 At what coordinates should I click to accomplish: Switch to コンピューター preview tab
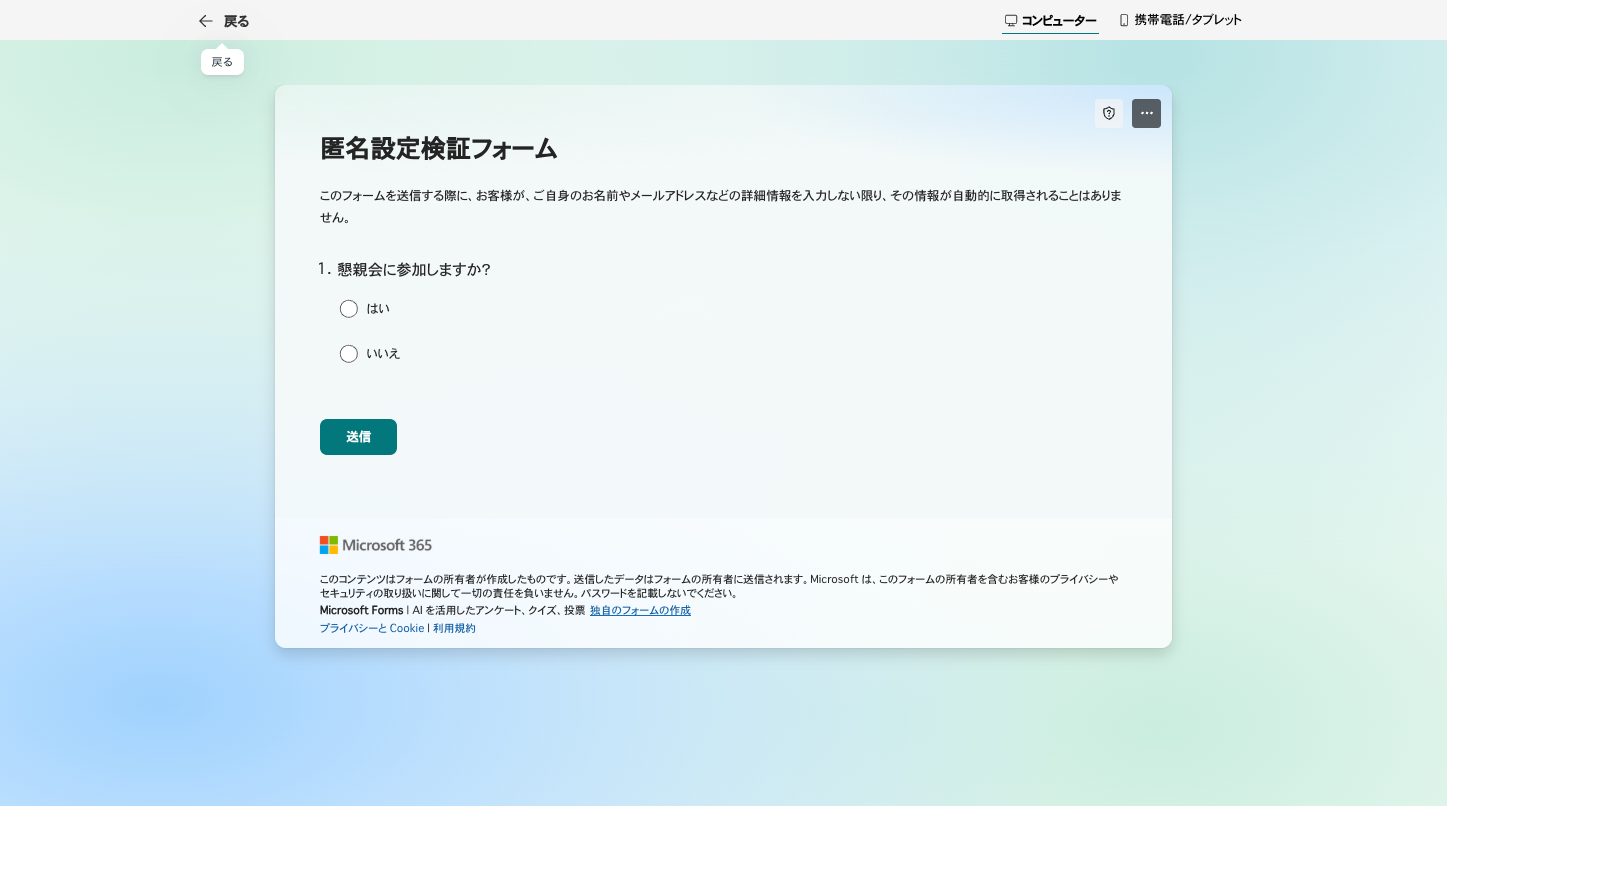(x=1050, y=20)
